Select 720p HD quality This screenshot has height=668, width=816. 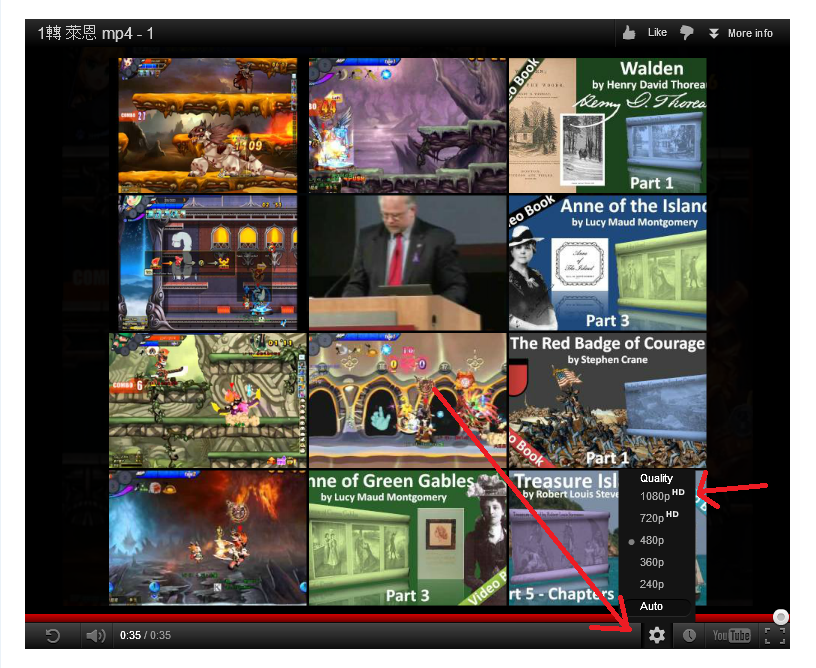pos(658,517)
